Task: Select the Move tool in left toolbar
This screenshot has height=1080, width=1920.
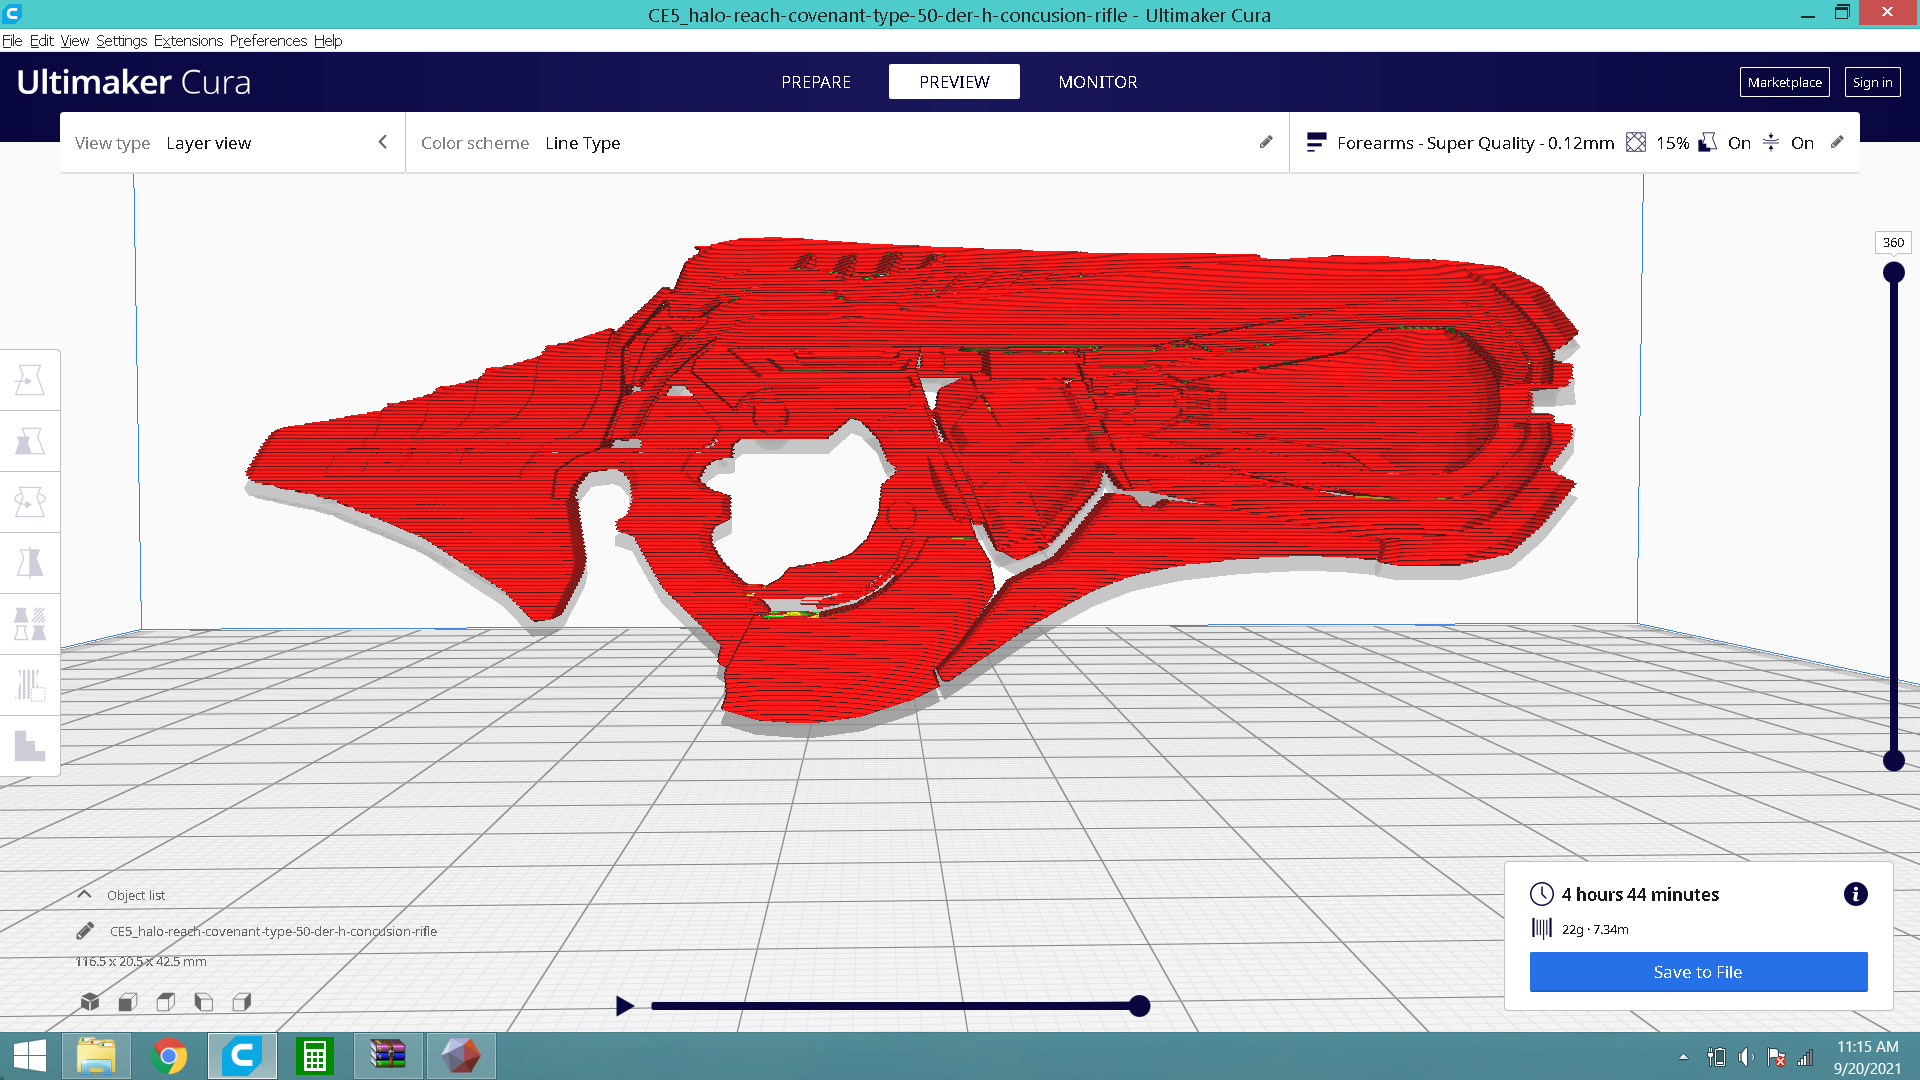Action: (30, 380)
